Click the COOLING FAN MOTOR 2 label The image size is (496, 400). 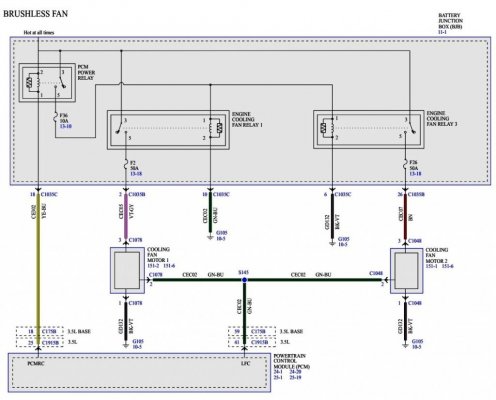point(437,255)
